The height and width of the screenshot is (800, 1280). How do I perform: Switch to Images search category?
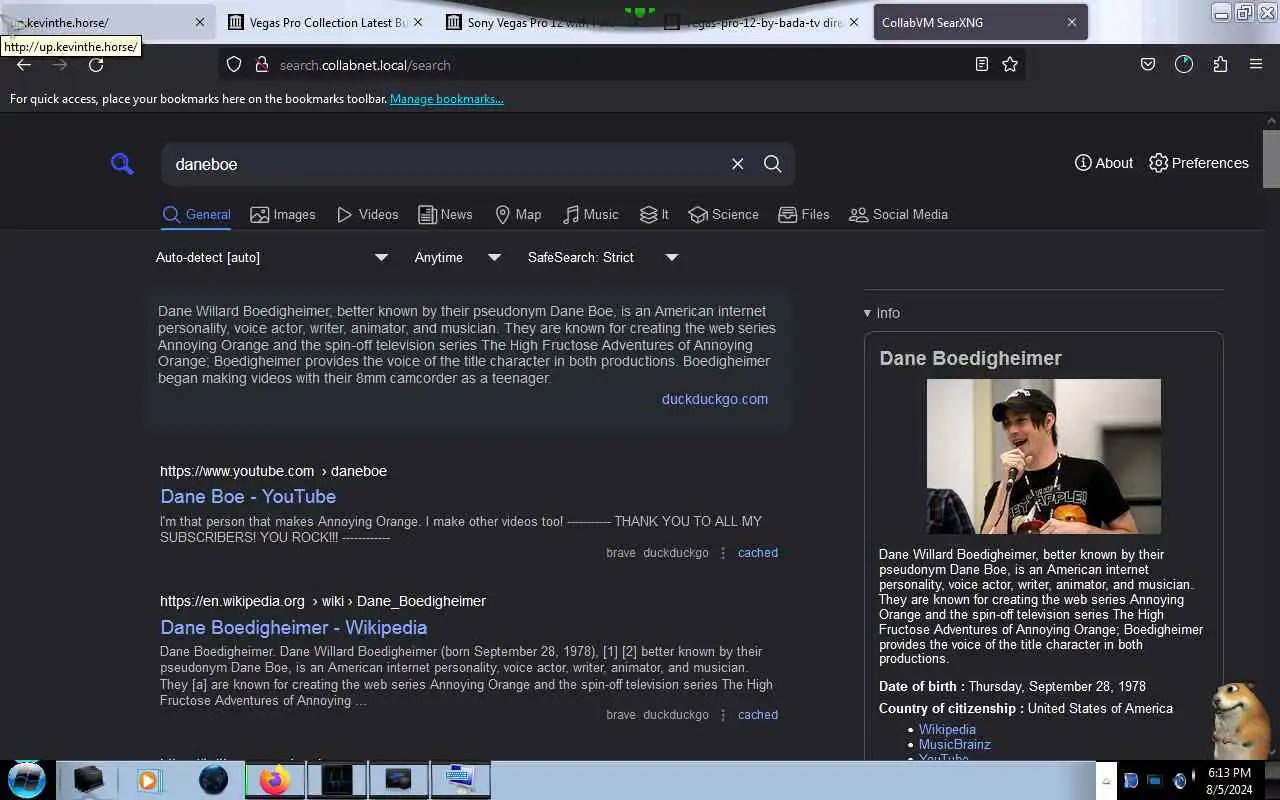[x=283, y=214]
